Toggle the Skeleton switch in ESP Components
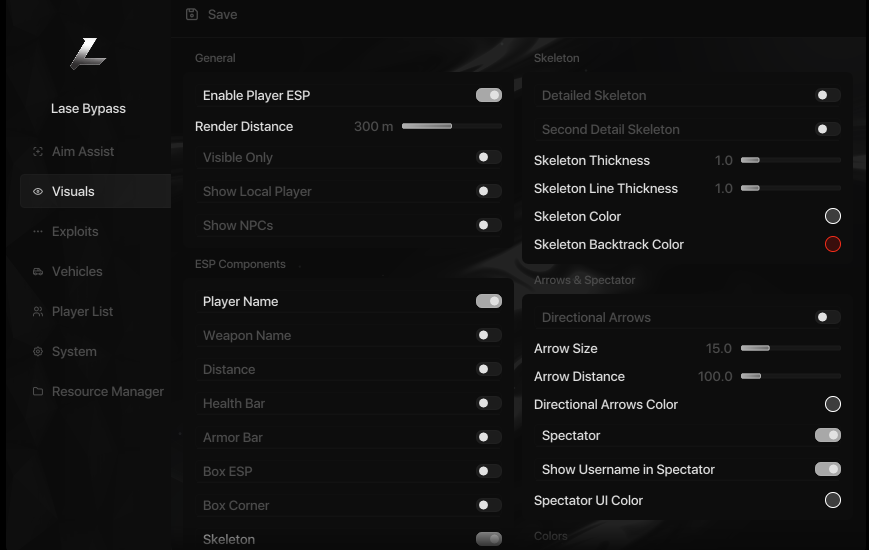The height and width of the screenshot is (550, 869). pyautogui.click(x=489, y=539)
